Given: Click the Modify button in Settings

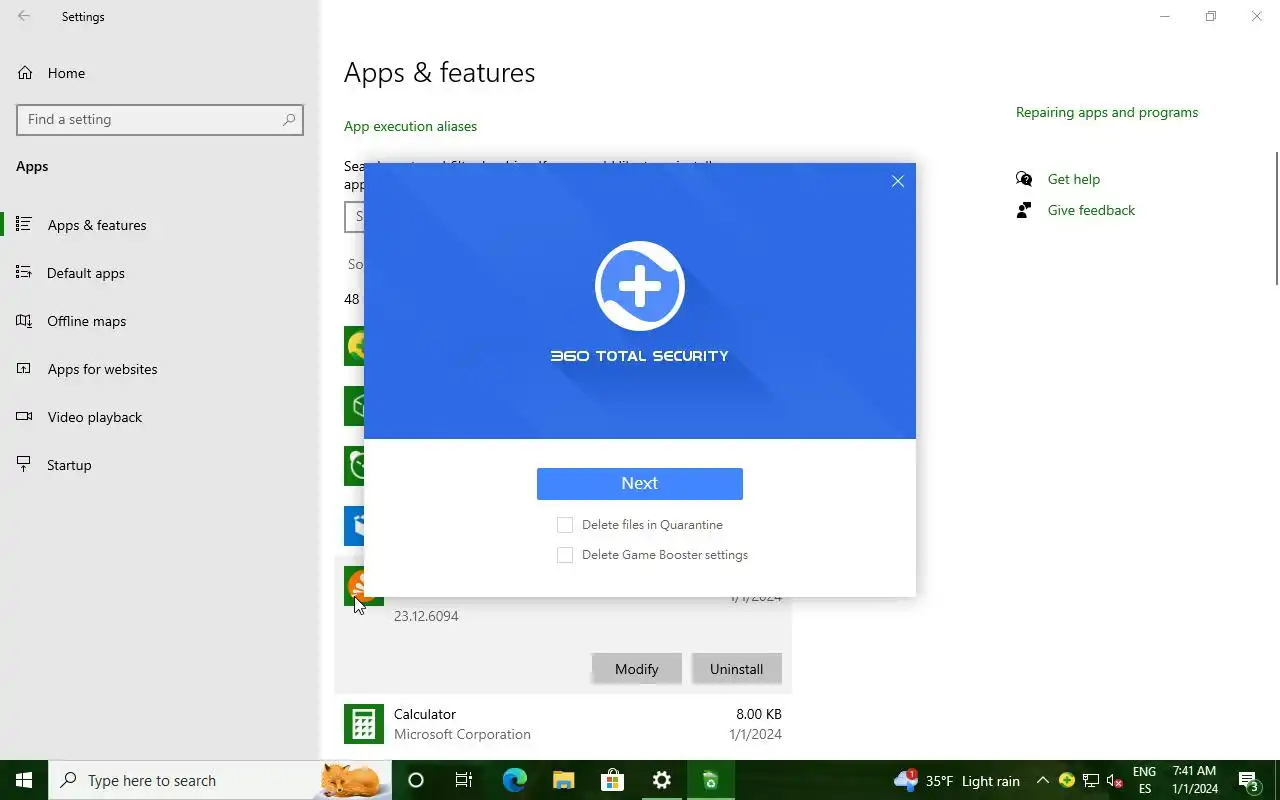Looking at the screenshot, I should coord(636,669).
